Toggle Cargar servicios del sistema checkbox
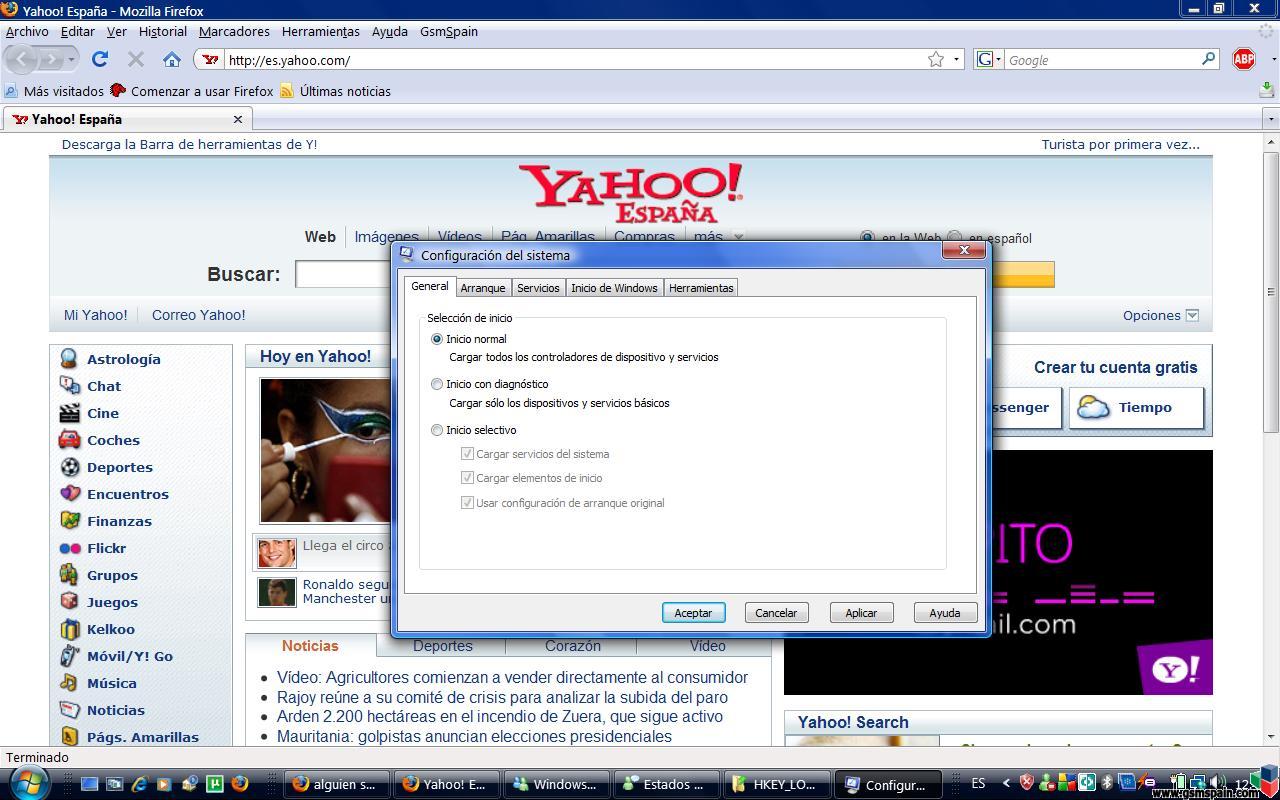This screenshot has width=1280, height=800. click(467, 453)
